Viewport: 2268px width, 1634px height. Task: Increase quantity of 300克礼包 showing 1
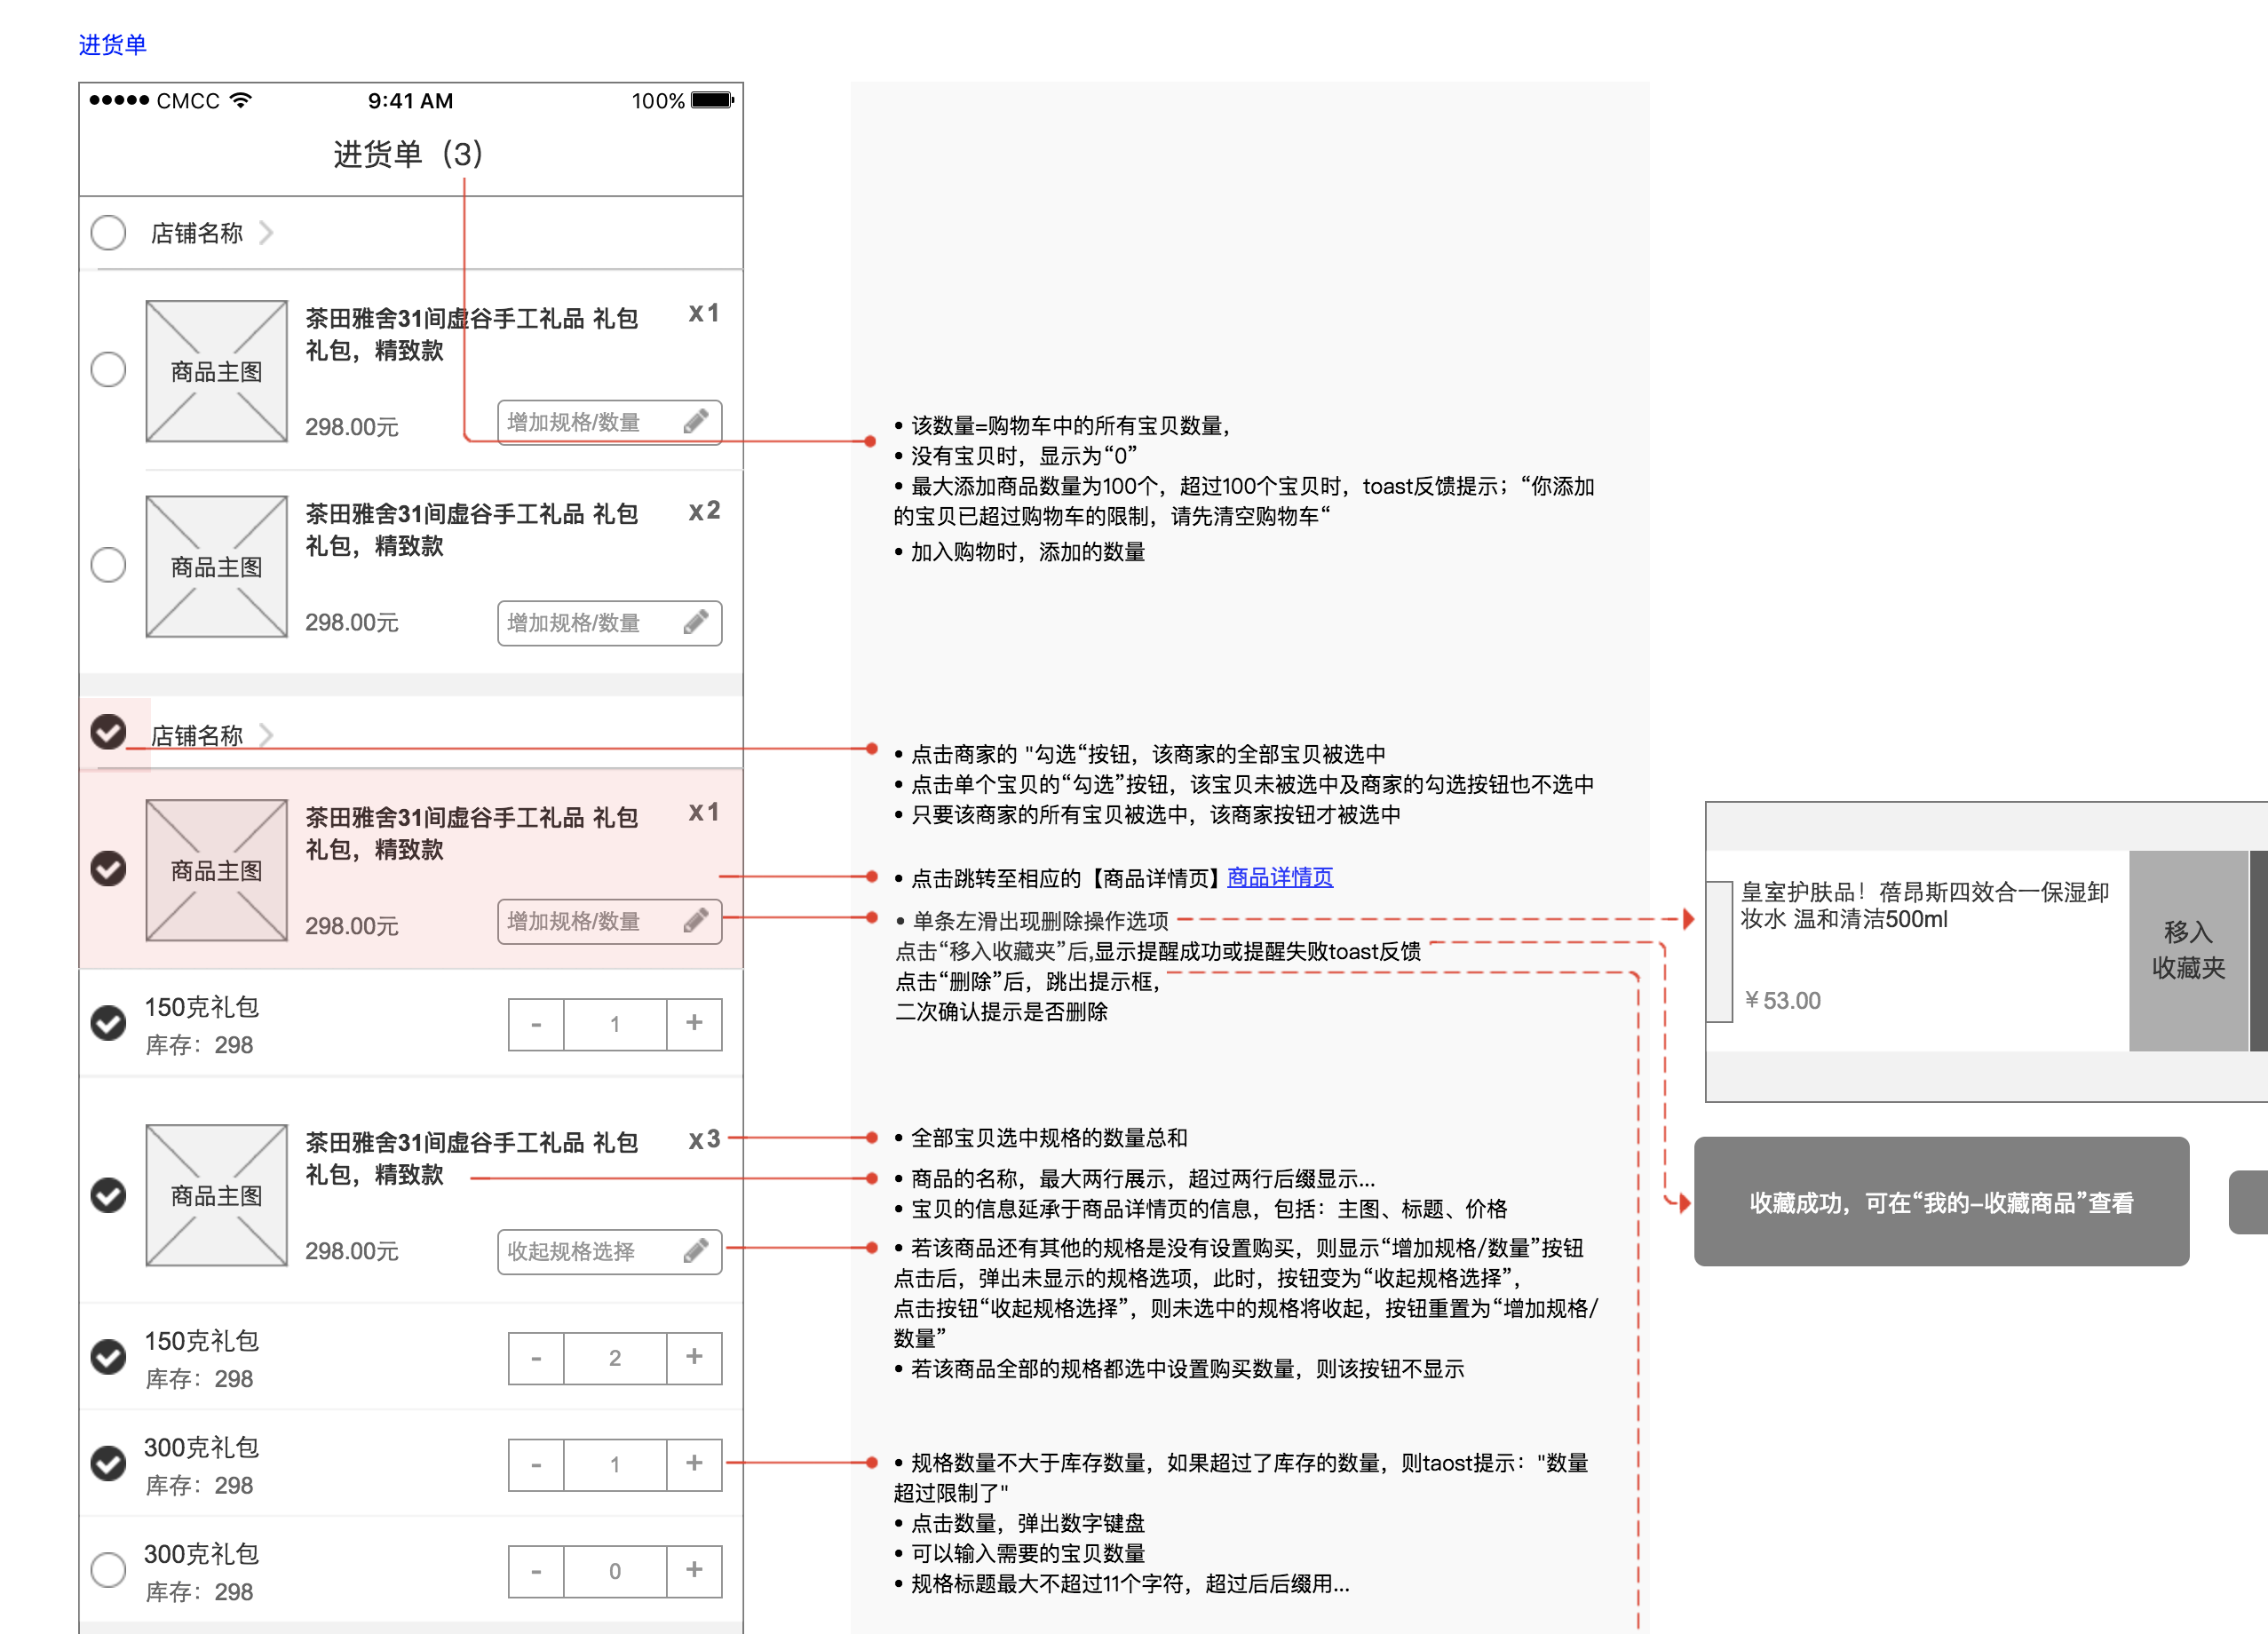click(x=694, y=1465)
